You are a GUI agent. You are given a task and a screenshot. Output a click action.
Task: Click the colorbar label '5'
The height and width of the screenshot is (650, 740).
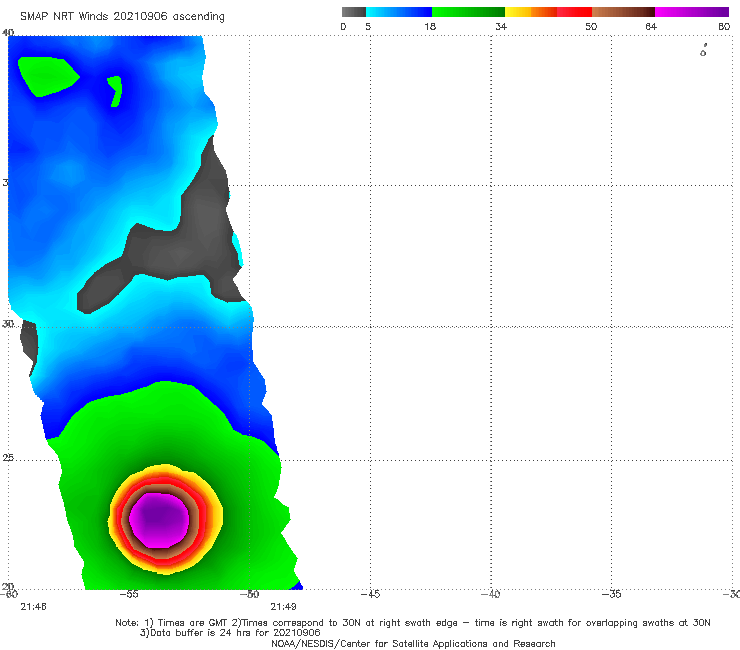pos(368,27)
